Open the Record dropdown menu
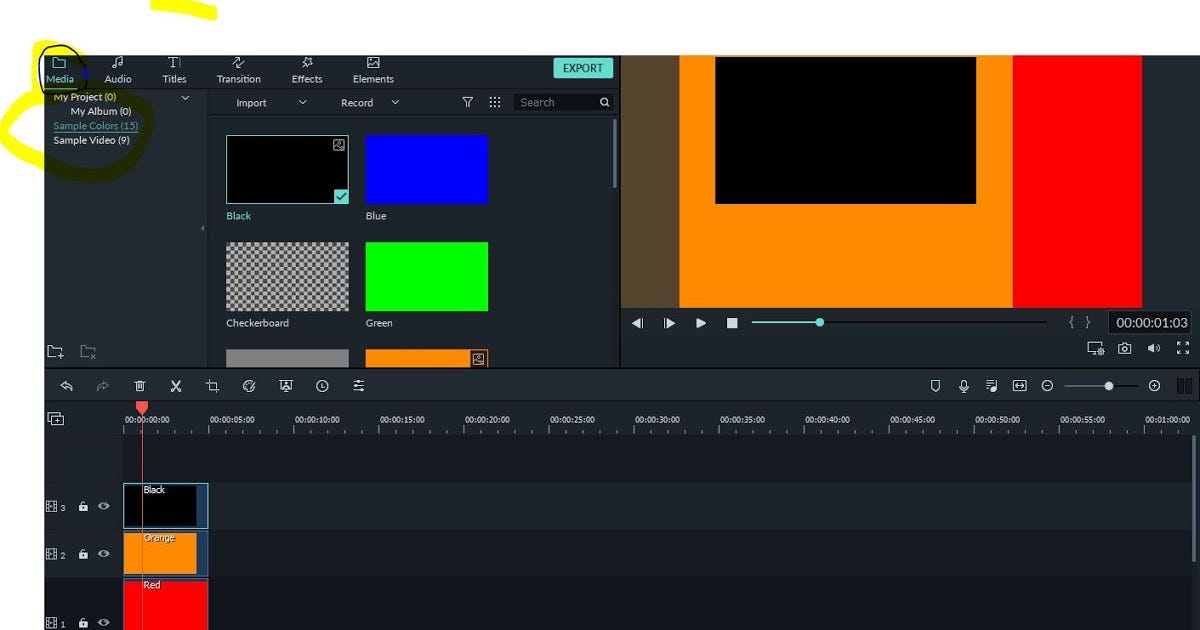This screenshot has width=1200, height=630. (395, 102)
